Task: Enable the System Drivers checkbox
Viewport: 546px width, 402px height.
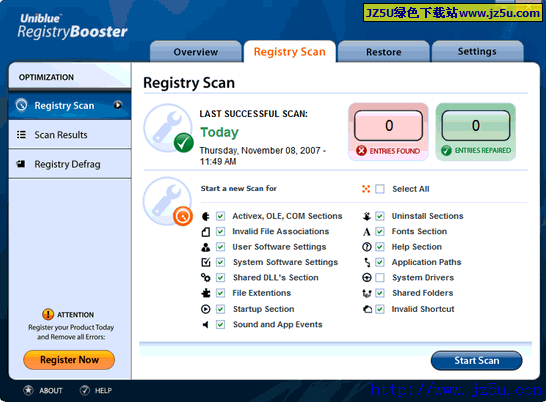Action: [380, 278]
